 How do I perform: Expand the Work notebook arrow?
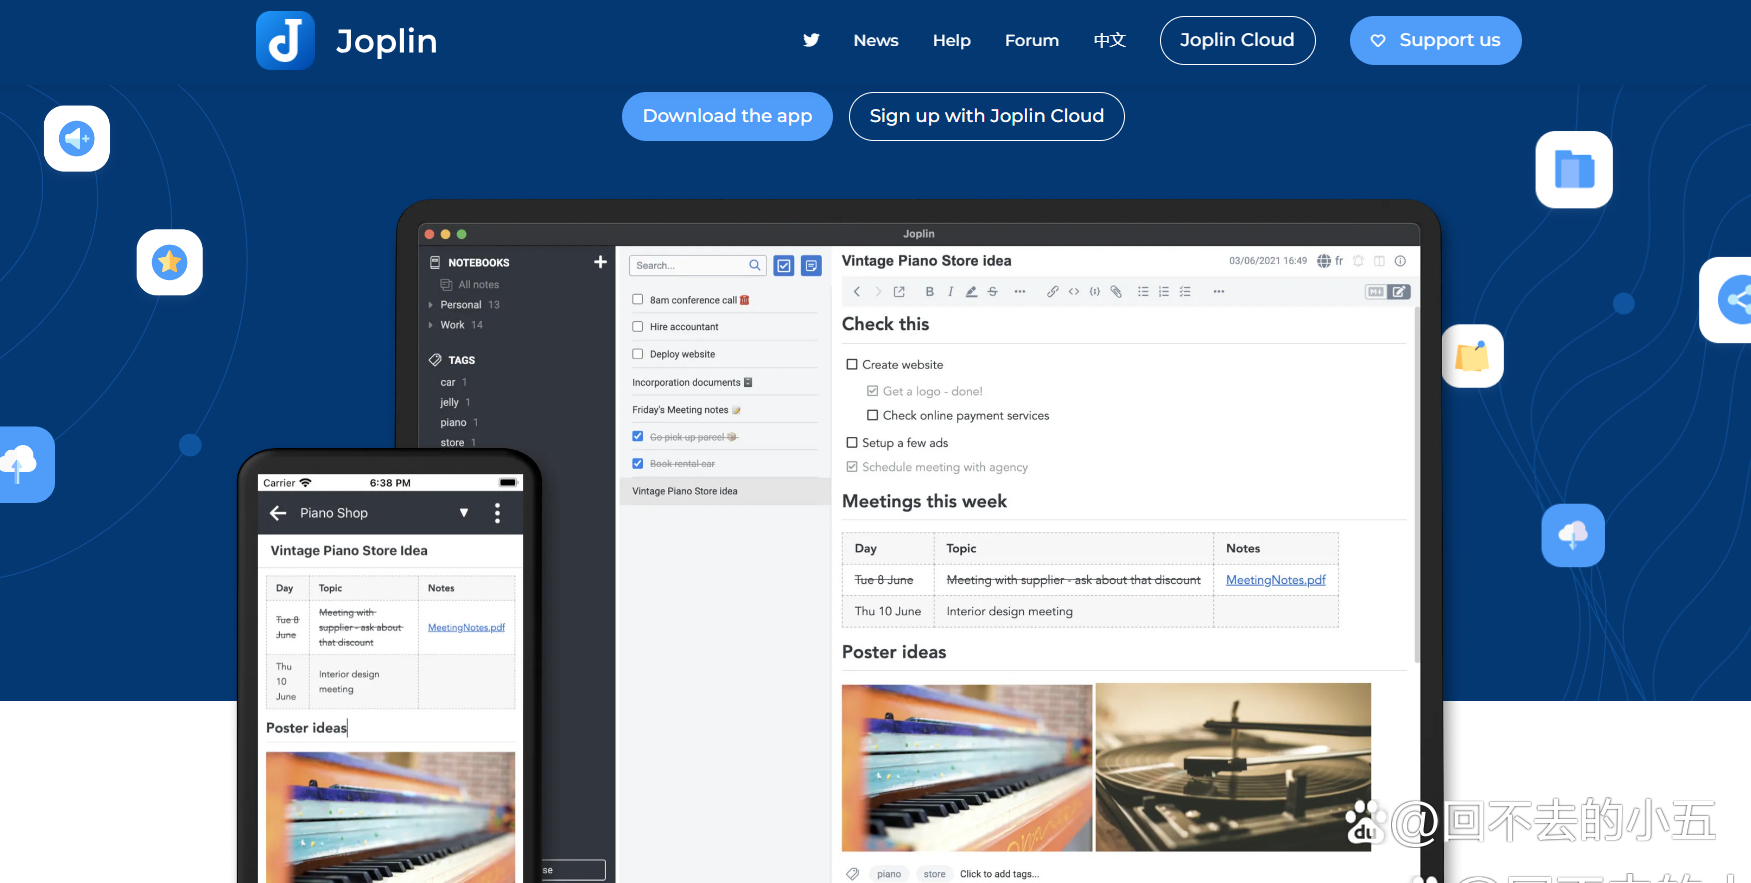(431, 325)
